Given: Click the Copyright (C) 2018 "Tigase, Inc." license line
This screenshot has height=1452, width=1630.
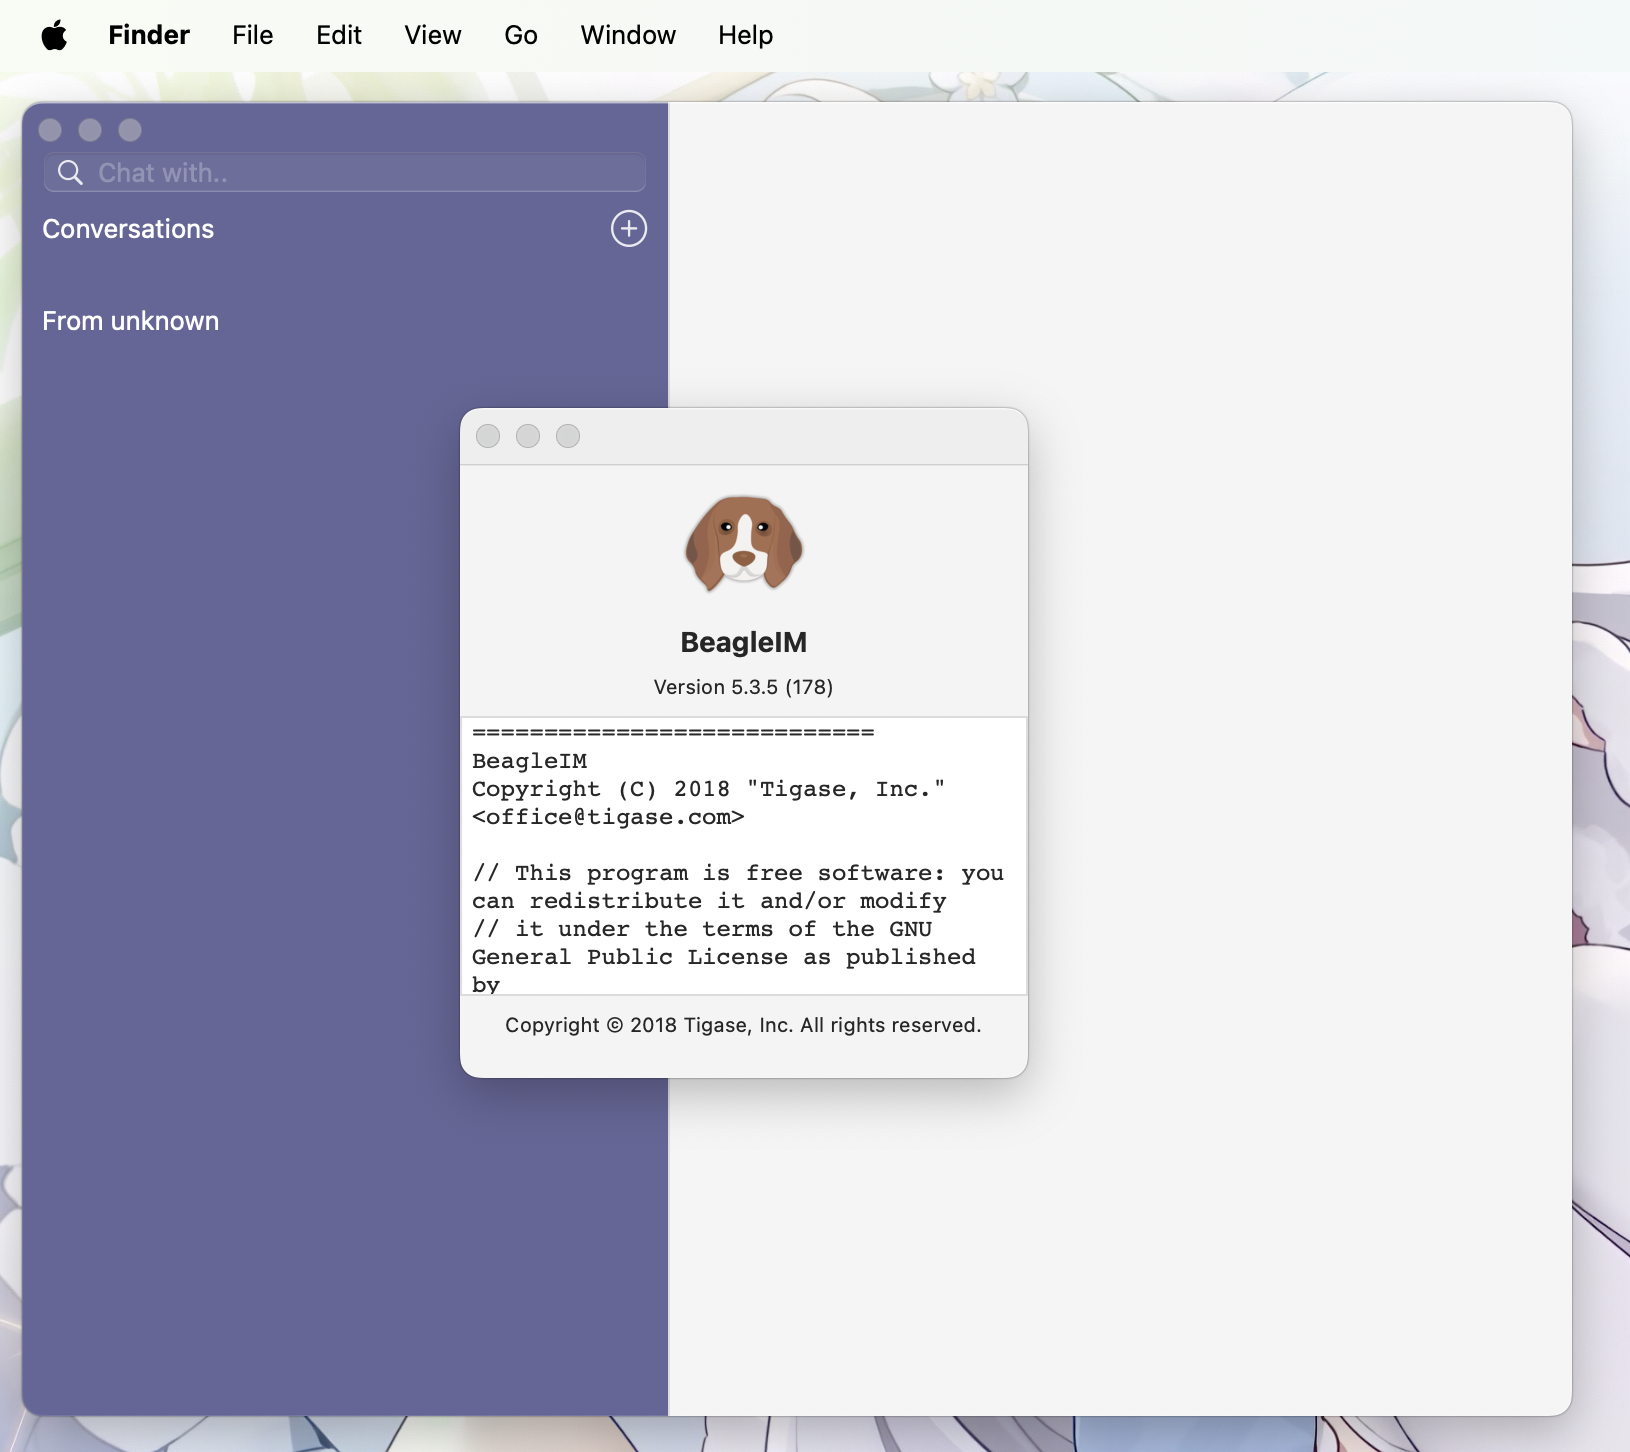Looking at the screenshot, I should point(708,789).
